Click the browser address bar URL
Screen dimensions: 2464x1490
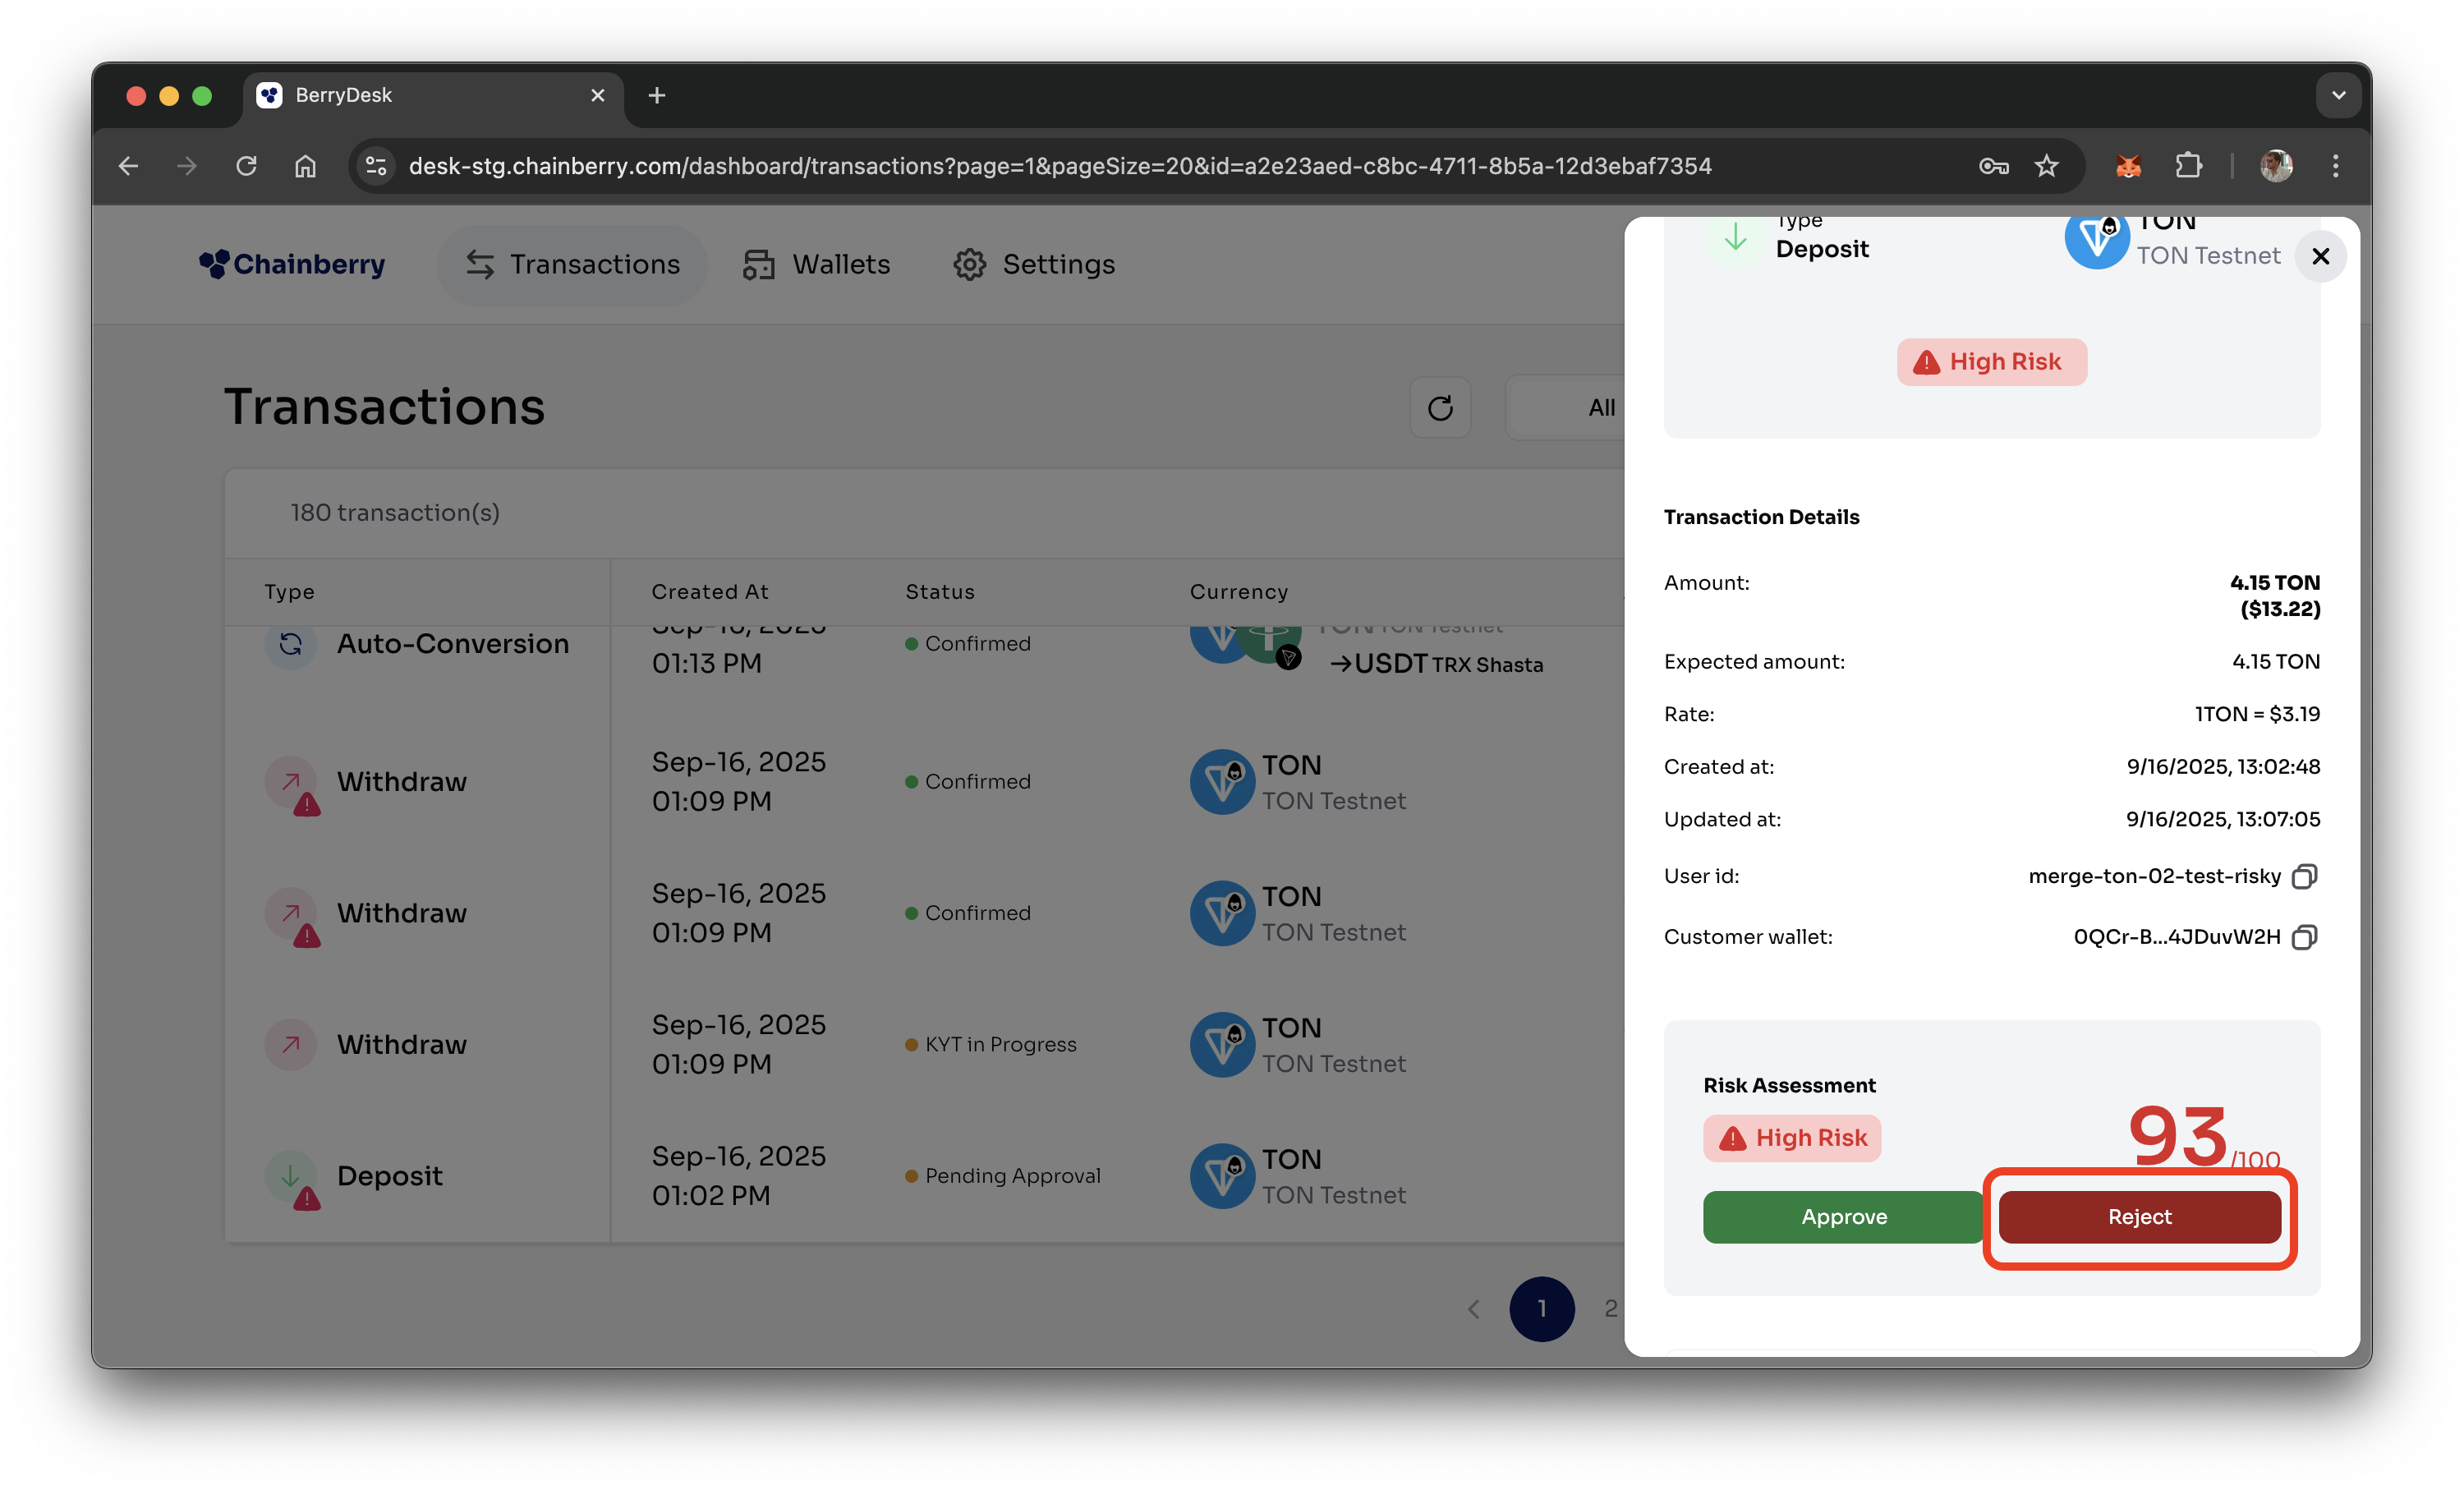[x=1060, y=166]
